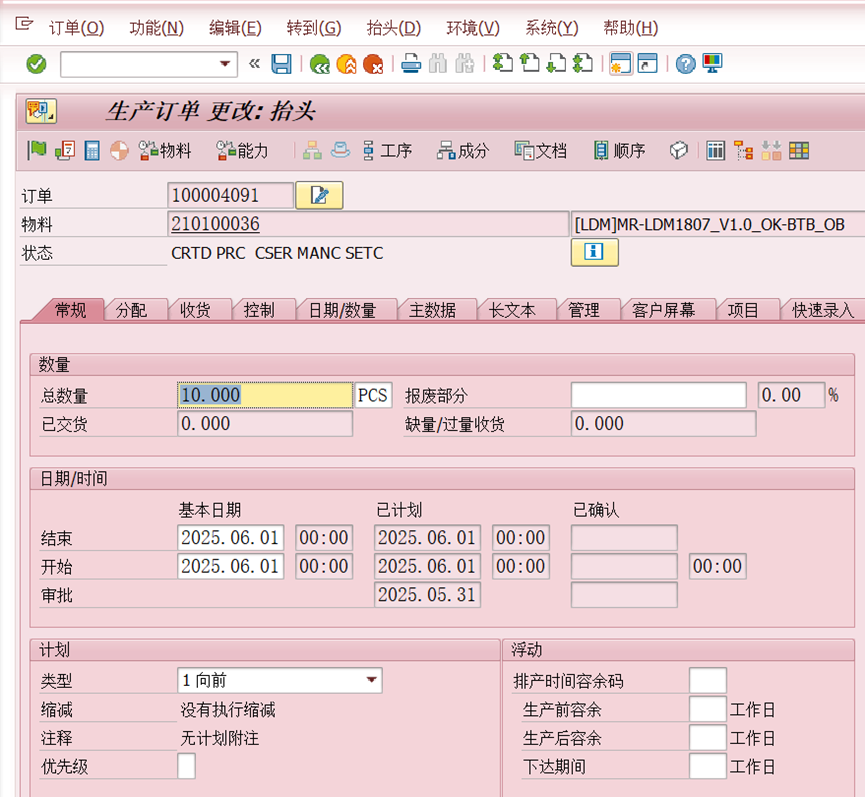The width and height of the screenshot is (865, 797).
Task: Open the 转到 menu
Action: 314,28
